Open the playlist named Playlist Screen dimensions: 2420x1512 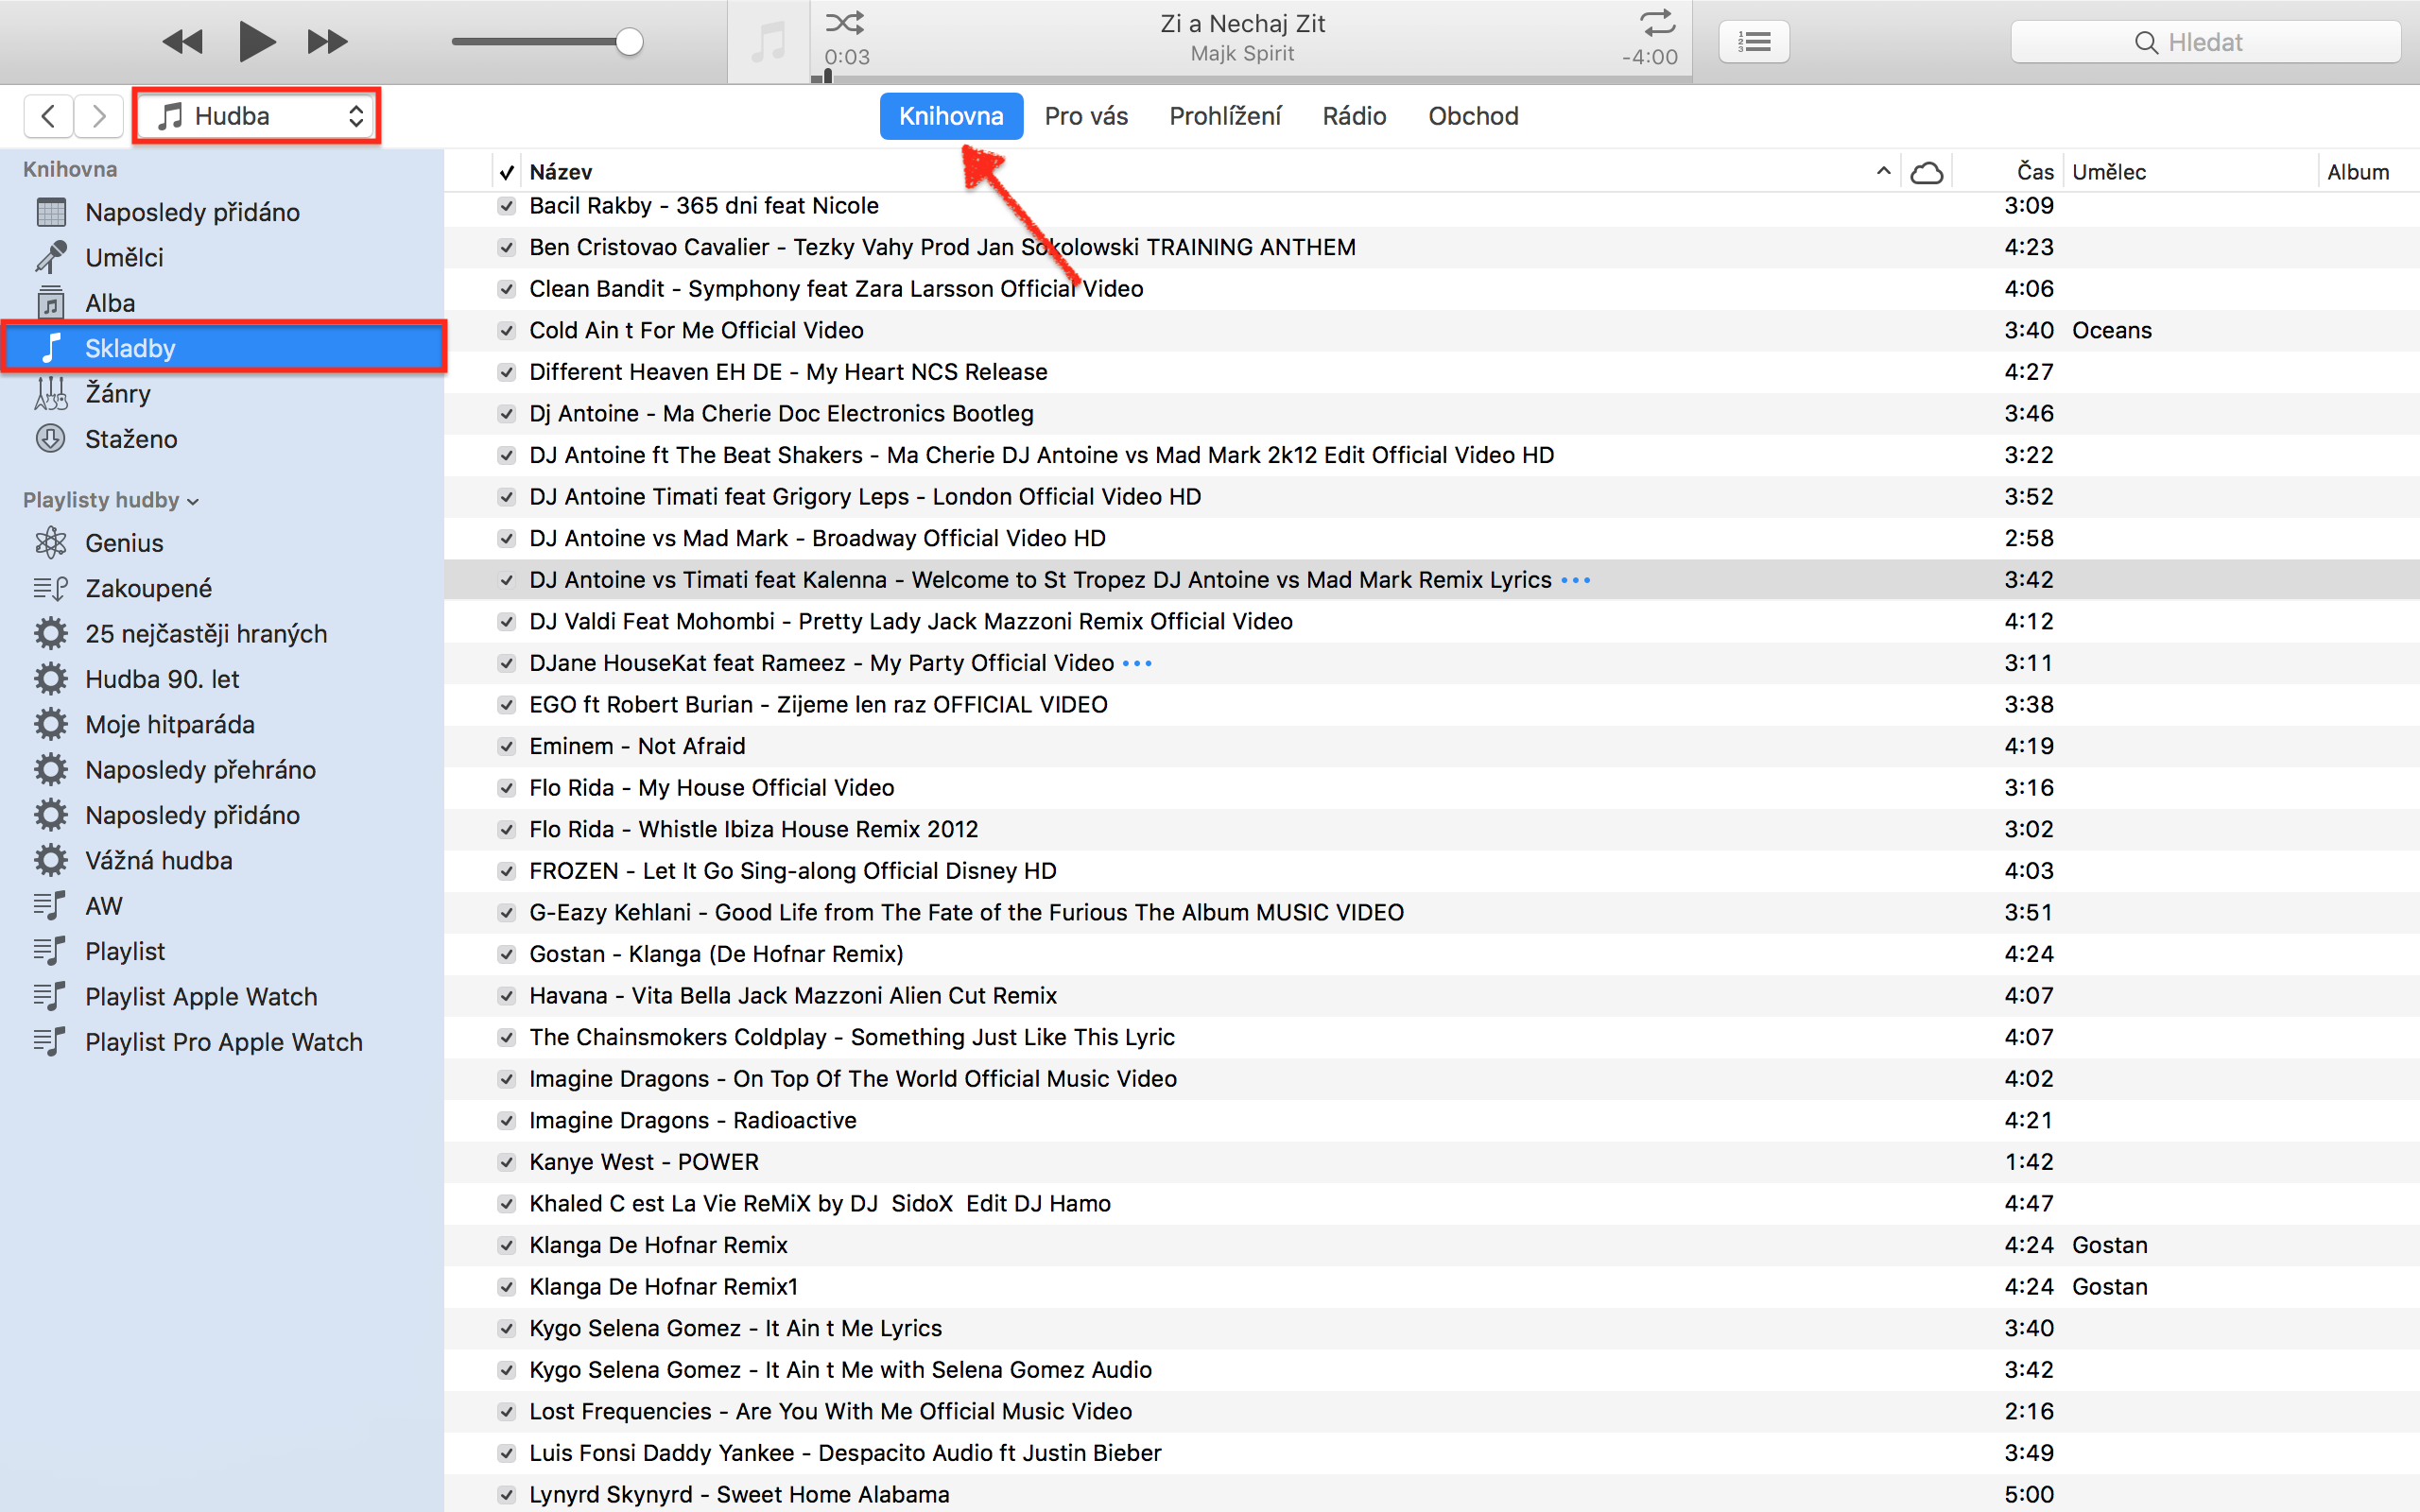[x=222, y=951]
